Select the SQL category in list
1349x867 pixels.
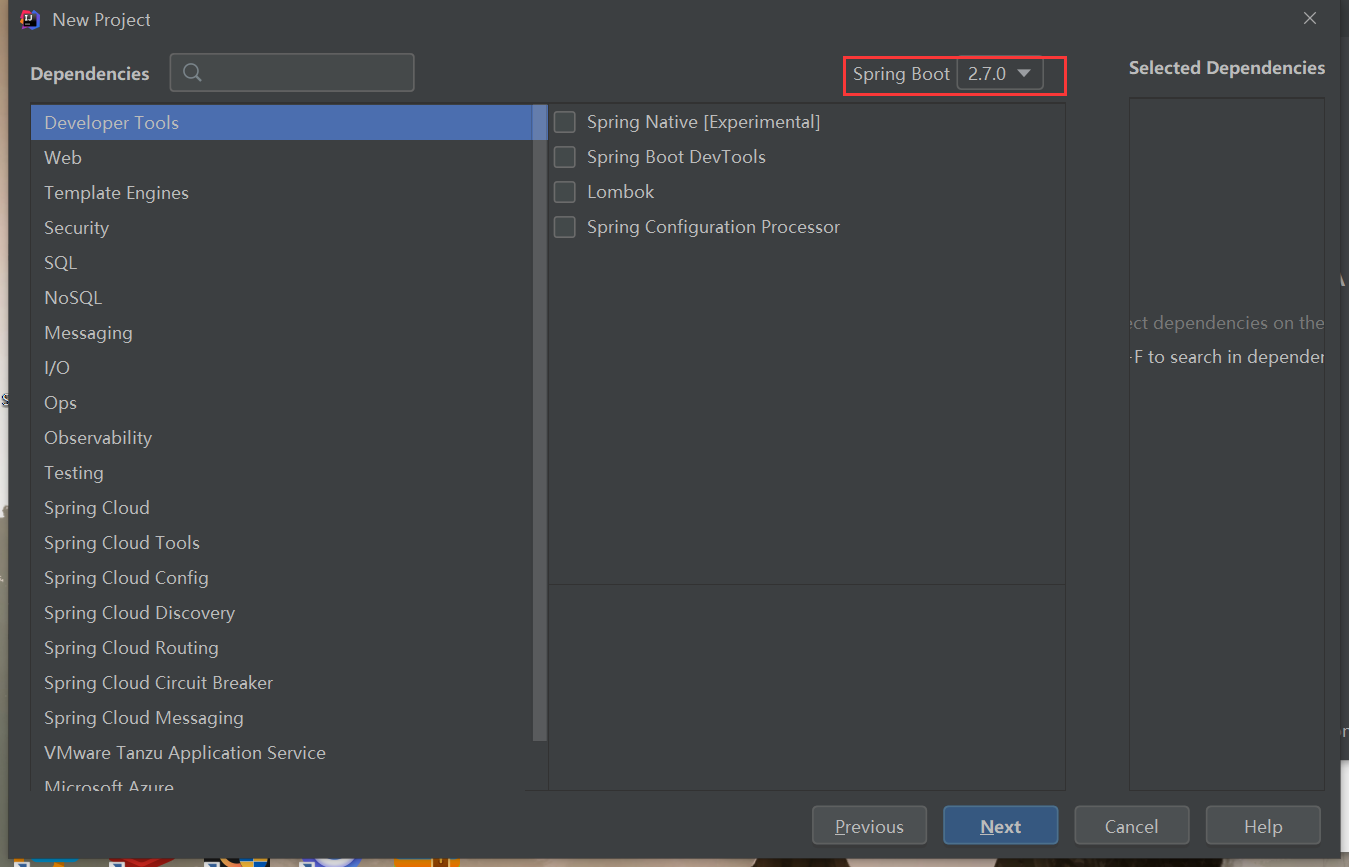[60, 263]
